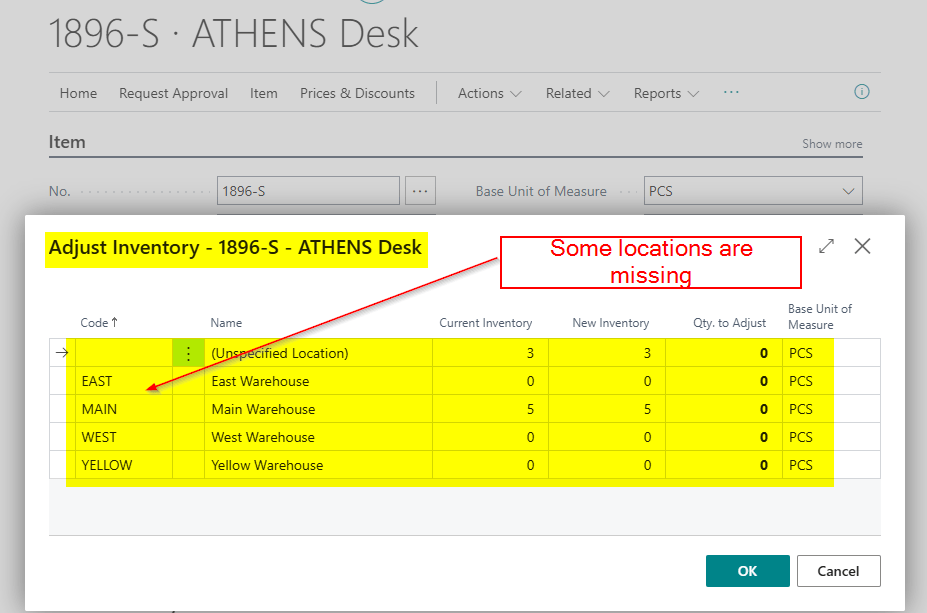Click the info icon in the action bar
Image resolution: width=927 pixels, height=613 pixels.
861,92
